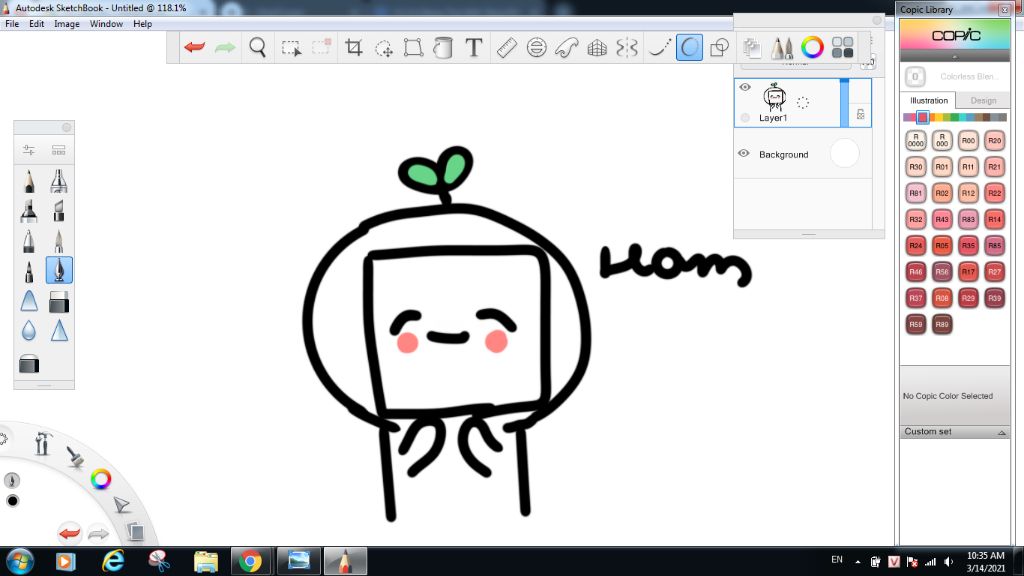The height and width of the screenshot is (576, 1024).
Task: Select the Colorless Blender button
Action: point(915,76)
